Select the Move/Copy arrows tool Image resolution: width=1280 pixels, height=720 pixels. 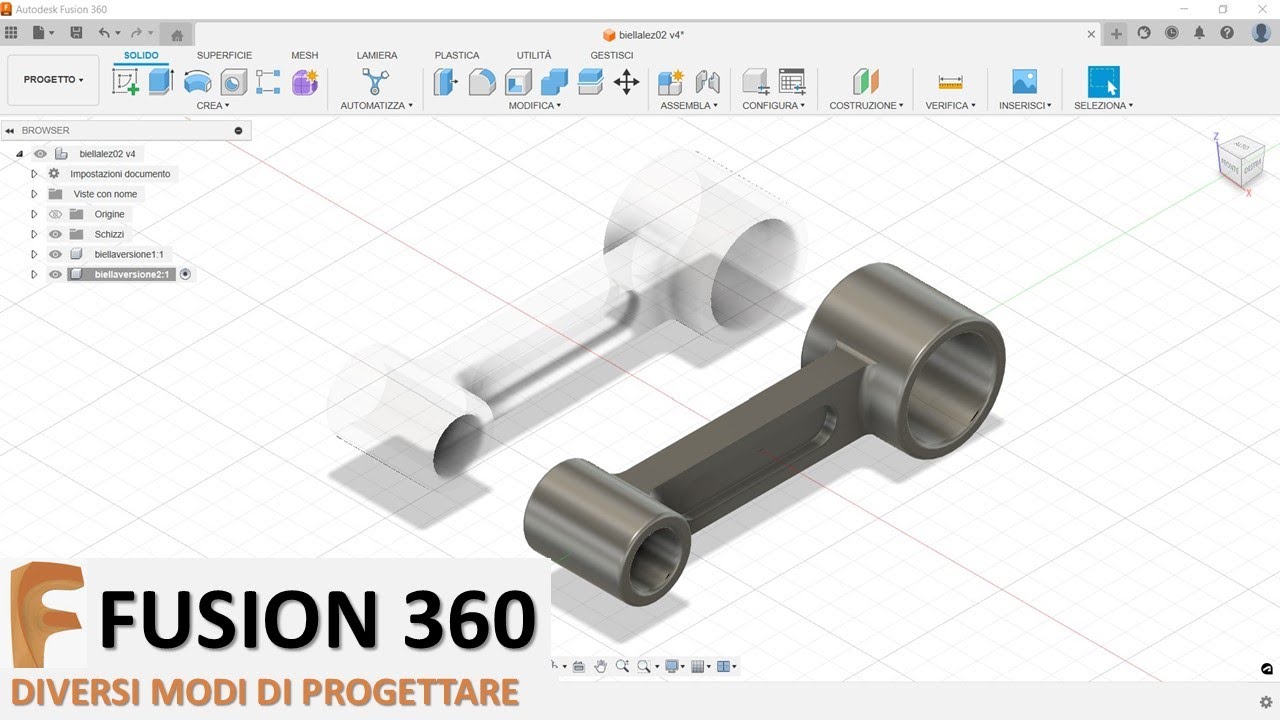pos(626,82)
